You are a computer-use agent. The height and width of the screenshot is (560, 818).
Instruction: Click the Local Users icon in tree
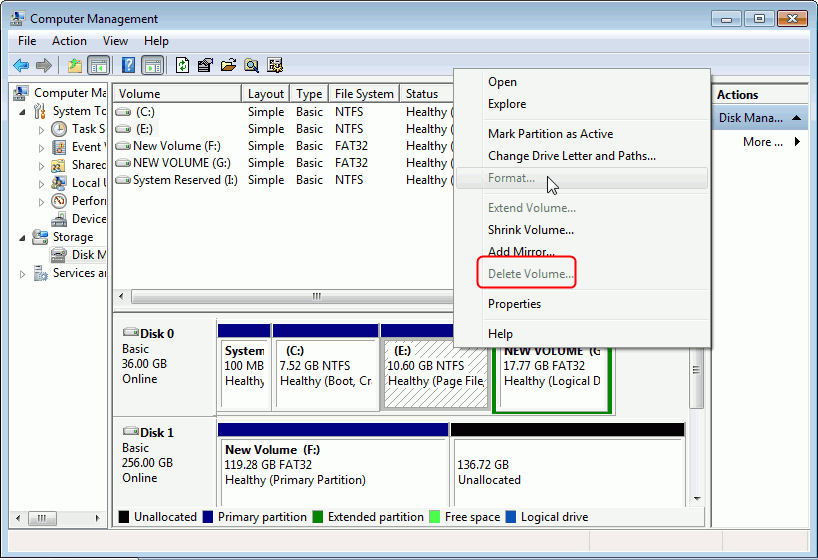pos(59,183)
